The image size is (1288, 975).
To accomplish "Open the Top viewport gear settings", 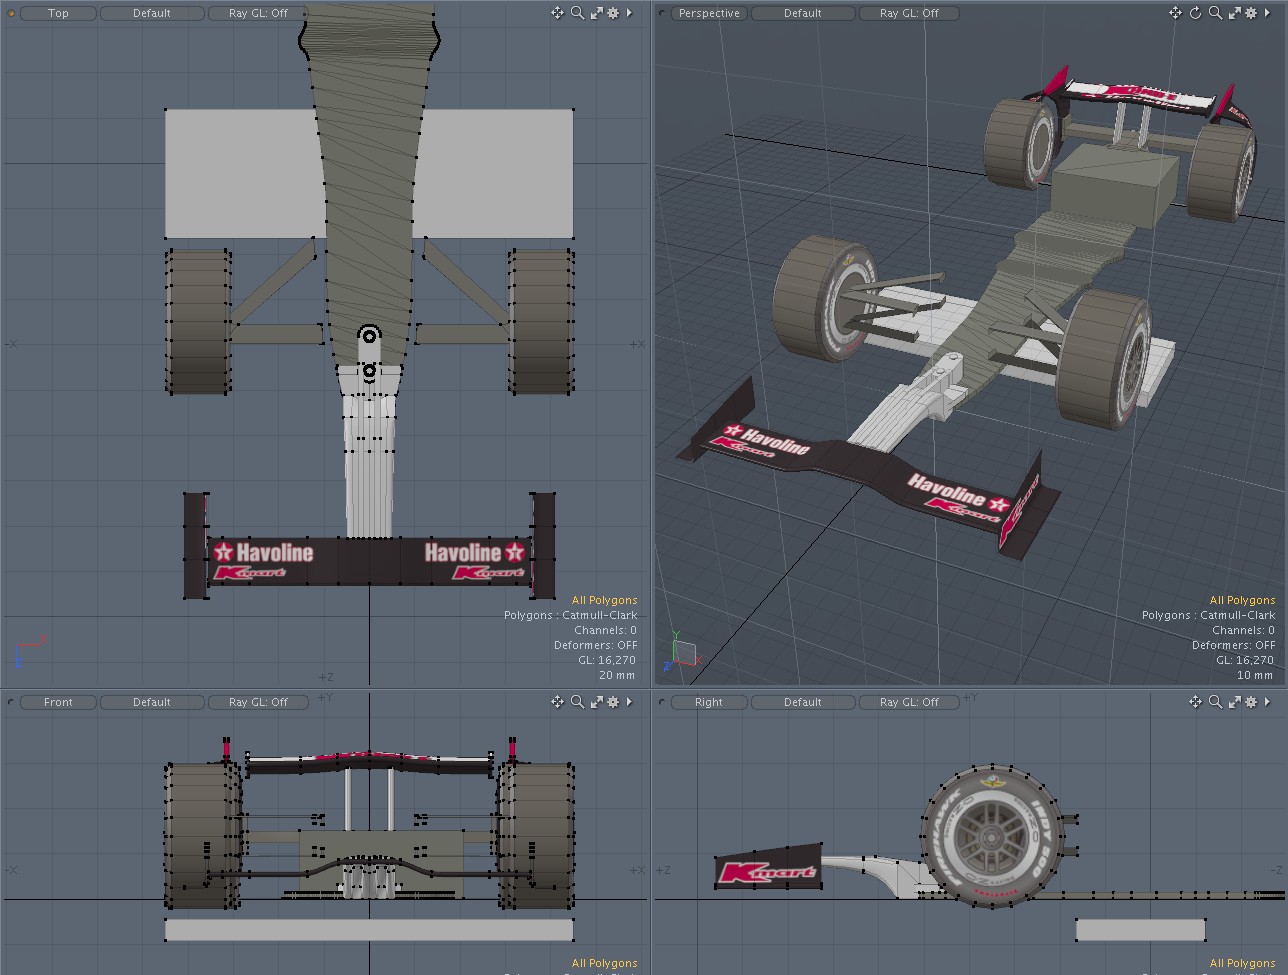I will coord(613,13).
